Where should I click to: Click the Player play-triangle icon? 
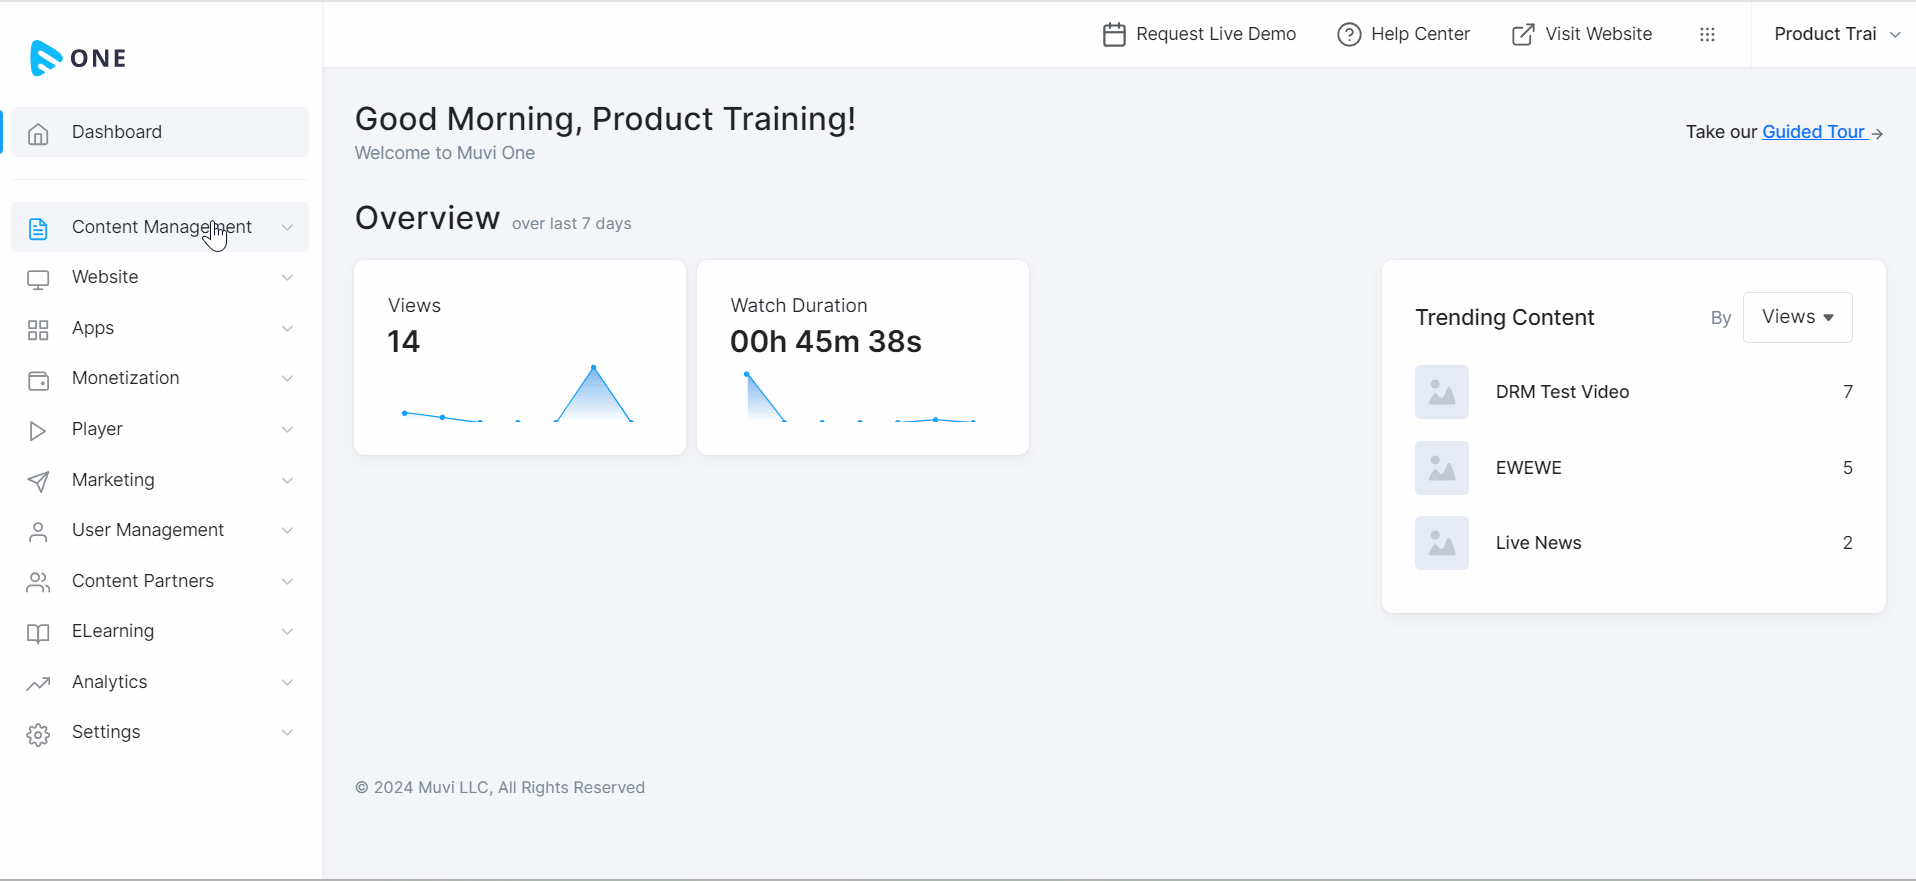pyautogui.click(x=38, y=430)
